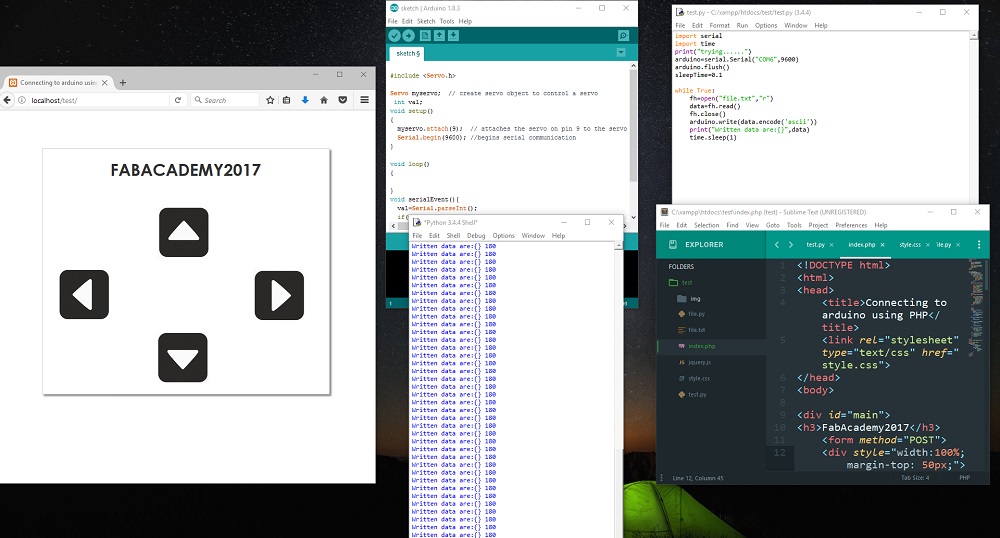
Task: Click the left arrow button on webpage
Action: [x=84, y=294]
